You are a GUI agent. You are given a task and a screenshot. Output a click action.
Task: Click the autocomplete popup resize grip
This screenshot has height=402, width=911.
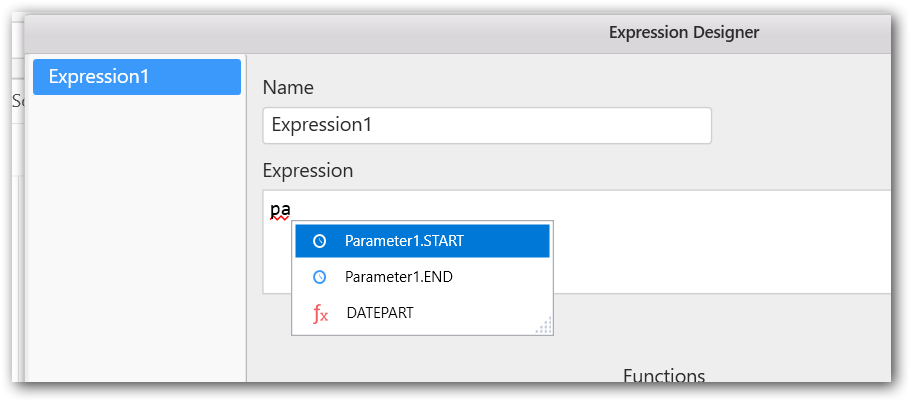pos(544,326)
